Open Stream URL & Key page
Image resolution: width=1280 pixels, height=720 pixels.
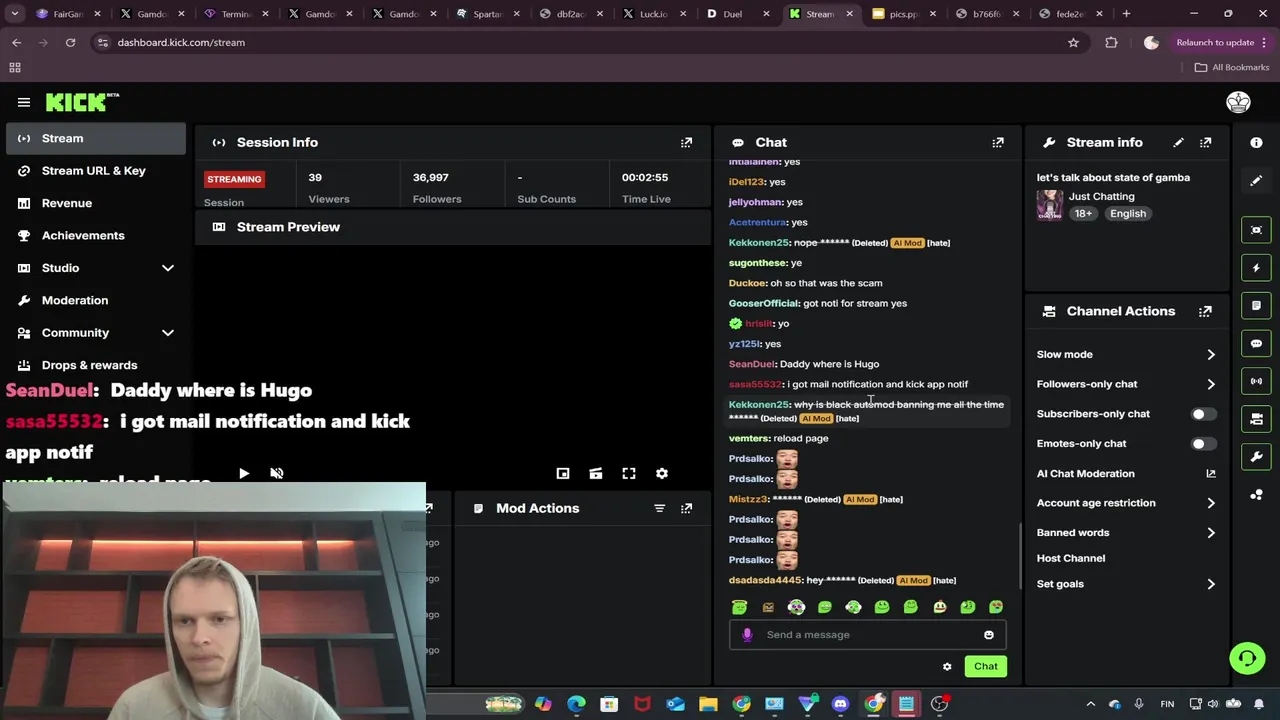pyautogui.click(x=96, y=171)
